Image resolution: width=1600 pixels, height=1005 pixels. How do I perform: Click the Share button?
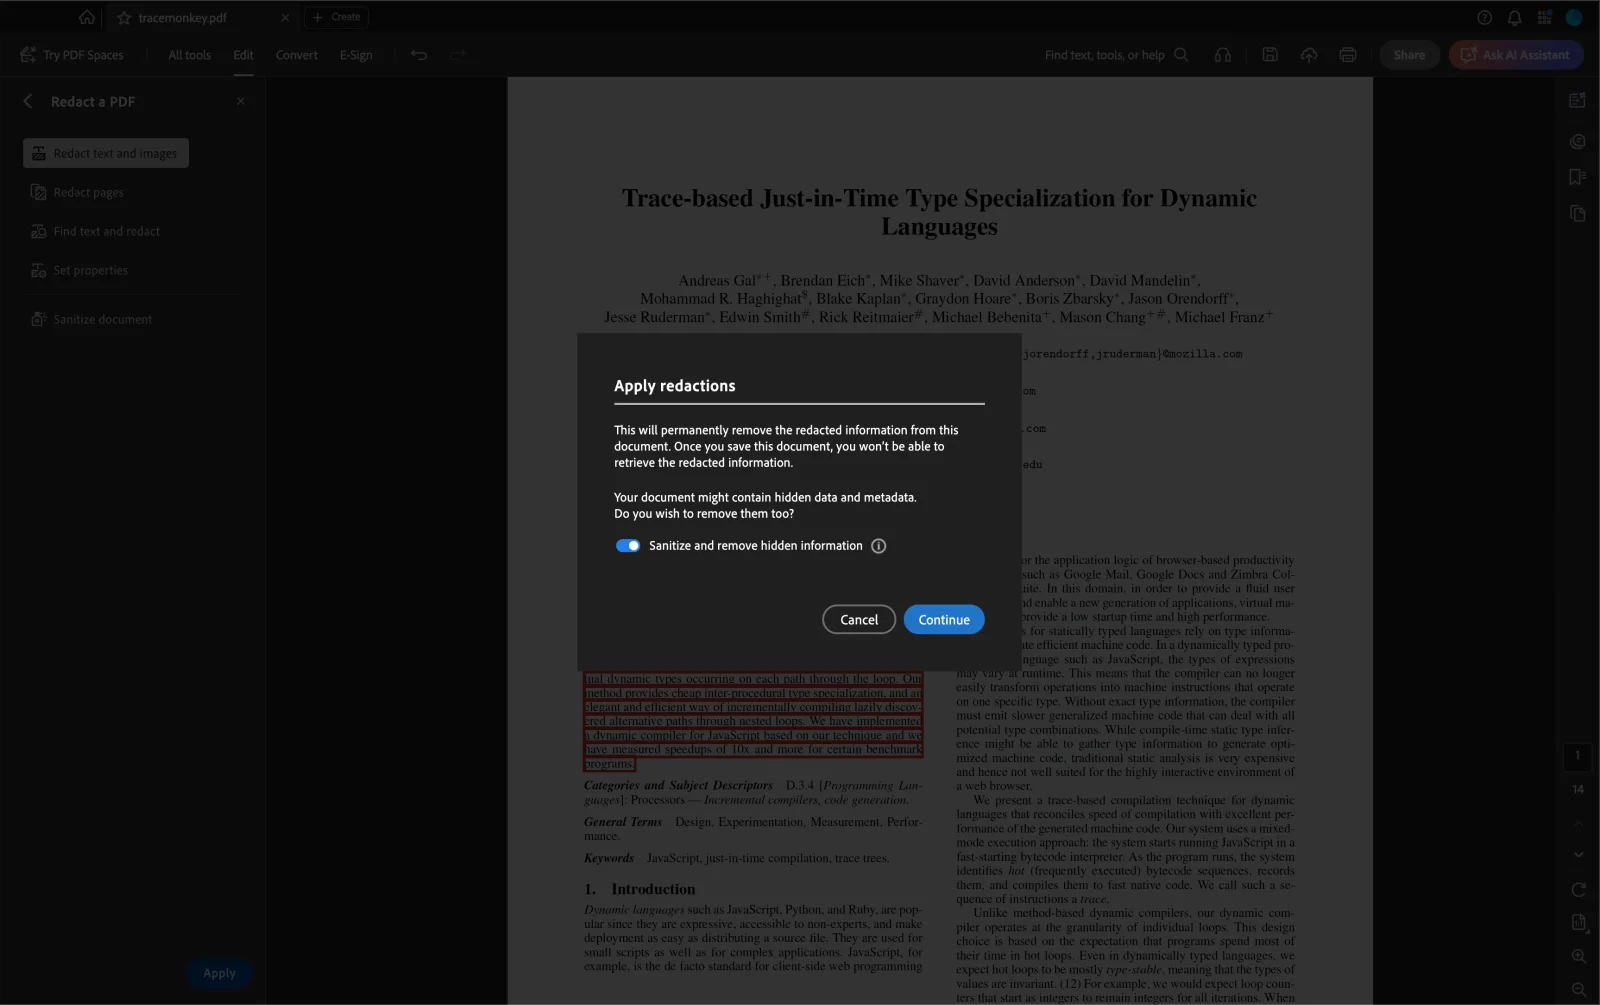1409,55
